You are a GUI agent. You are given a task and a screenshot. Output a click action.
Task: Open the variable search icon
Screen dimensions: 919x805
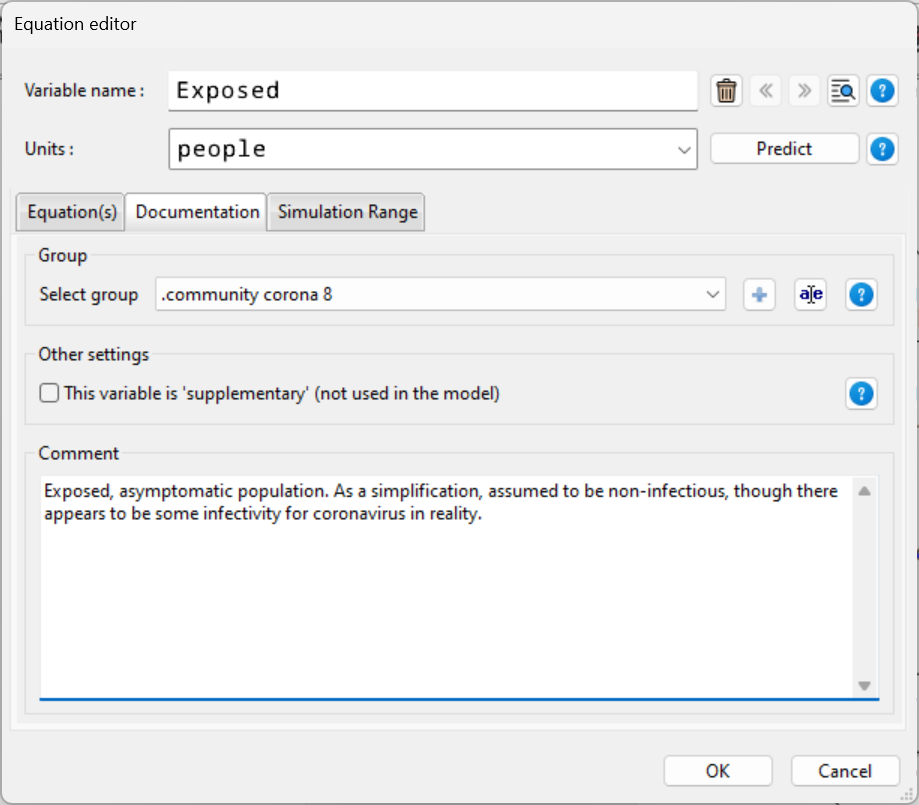(x=843, y=90)
